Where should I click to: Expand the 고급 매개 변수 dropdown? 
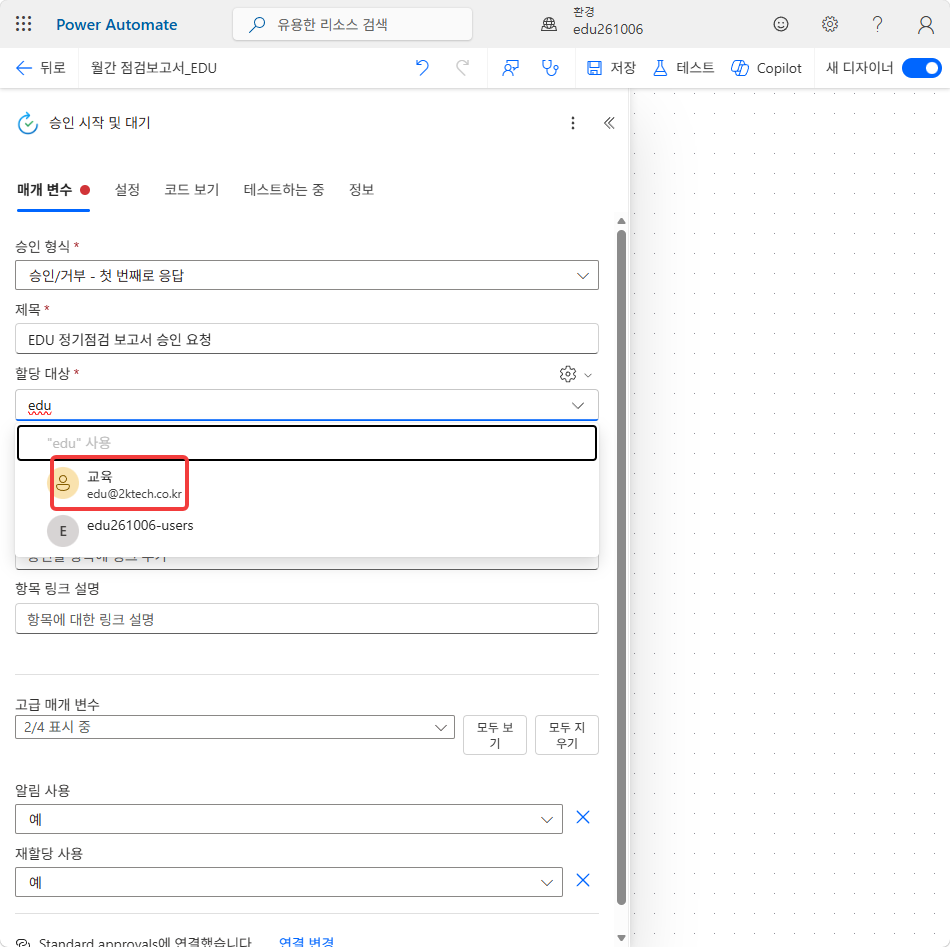234,727
